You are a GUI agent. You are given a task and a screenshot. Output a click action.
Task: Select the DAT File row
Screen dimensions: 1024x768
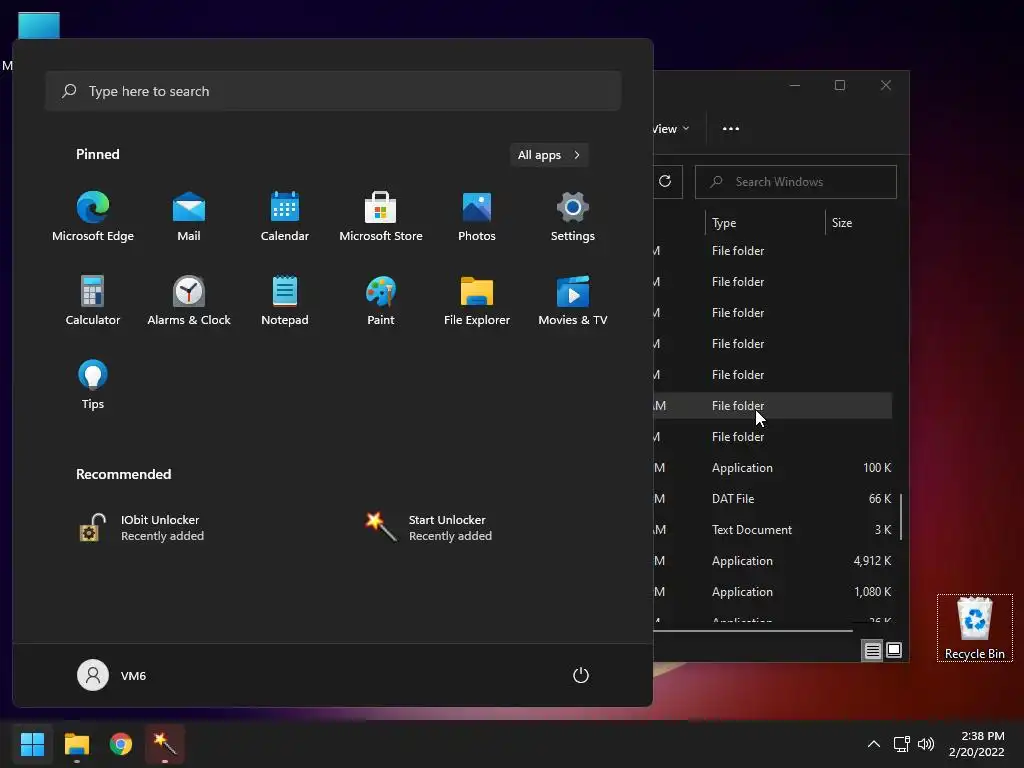click(773, 499)
